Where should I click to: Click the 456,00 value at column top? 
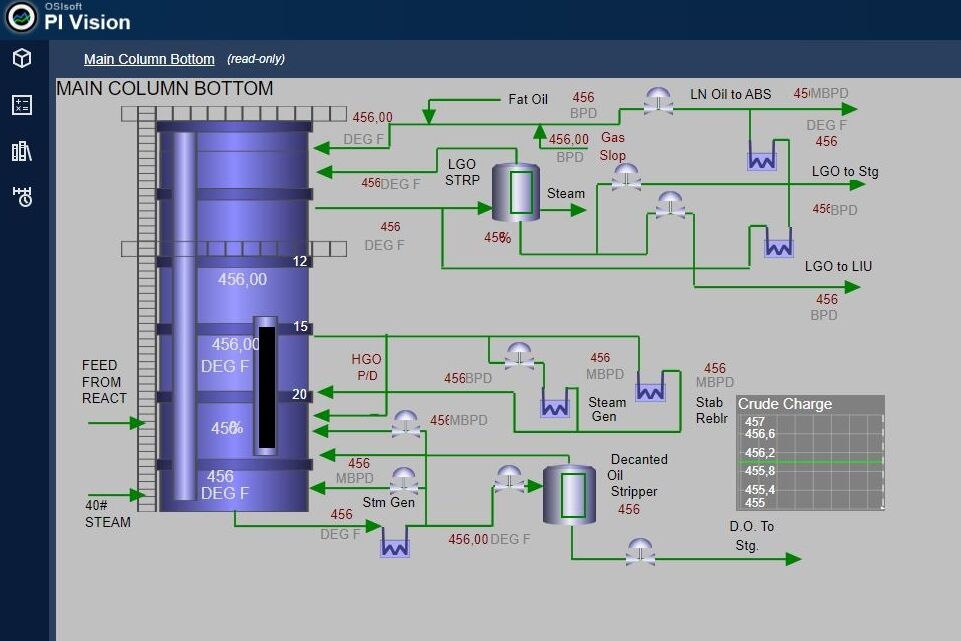[x=373, y=117]
